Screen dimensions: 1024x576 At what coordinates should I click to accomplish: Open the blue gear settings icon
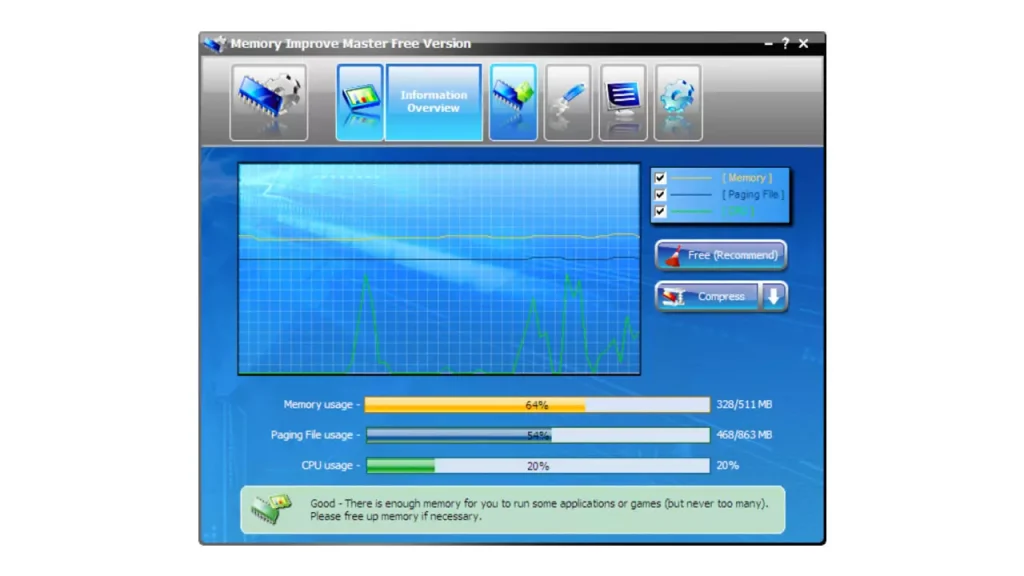678,103
